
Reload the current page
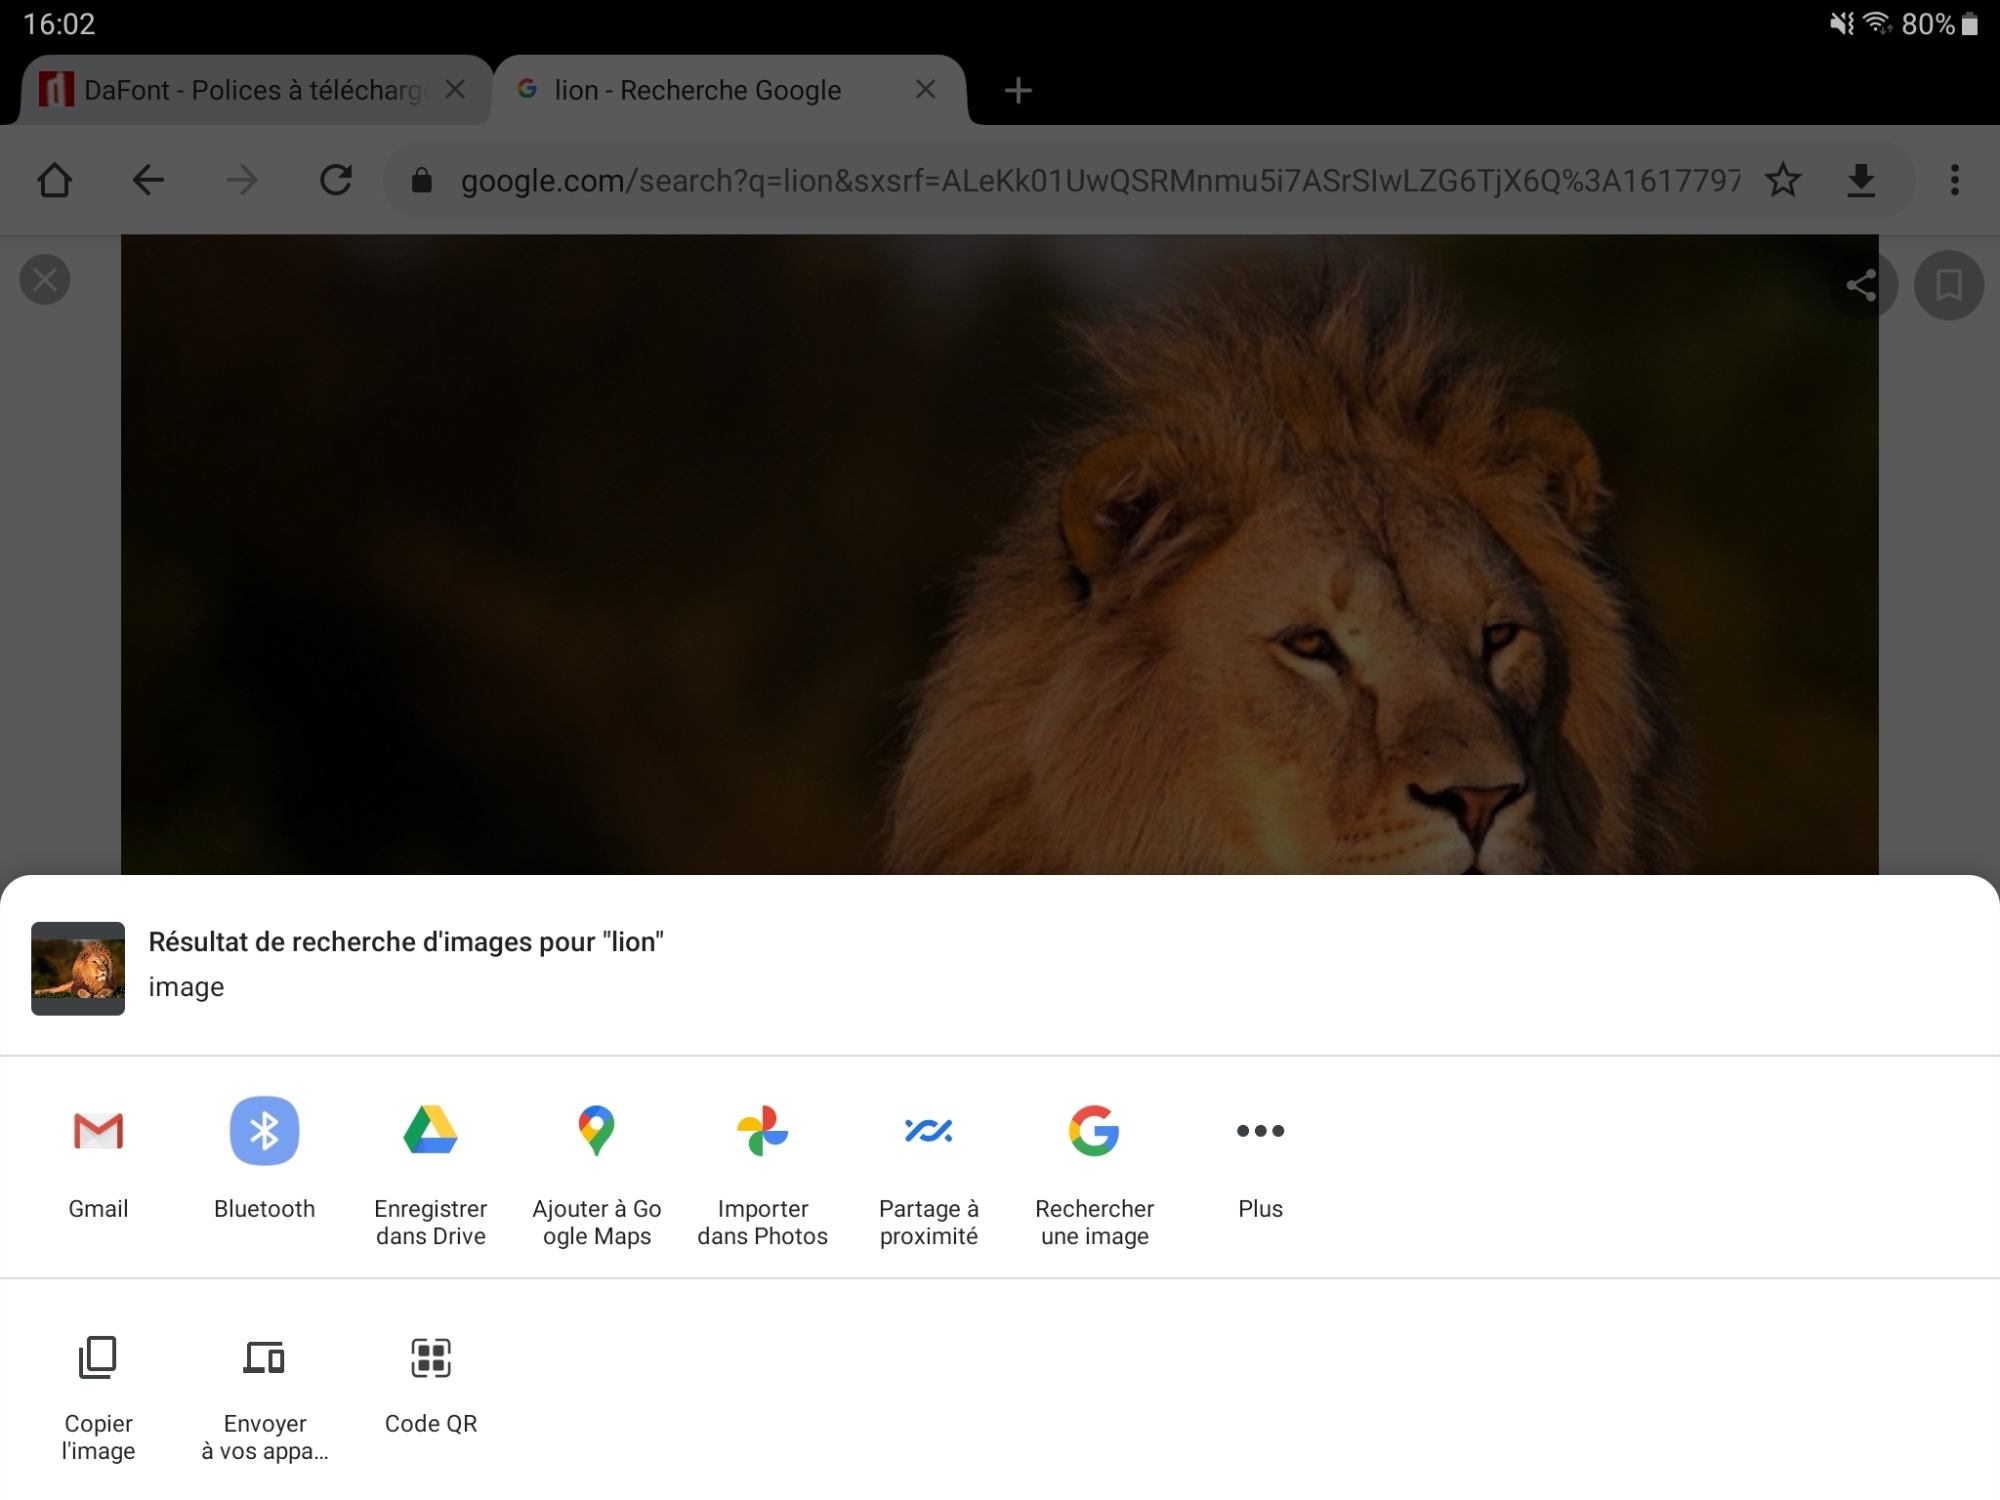pos(336,180)
